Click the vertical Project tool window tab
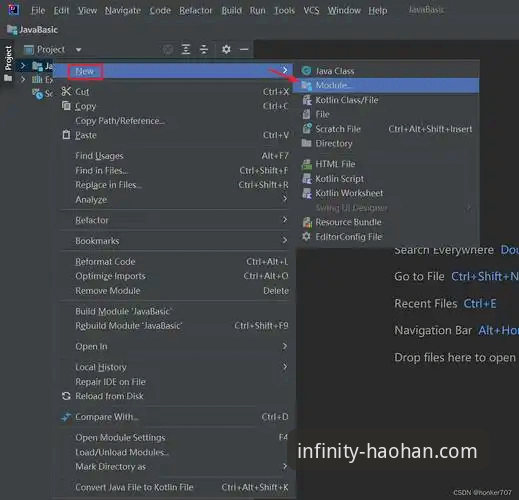Image resolution: width=519 pixels, height=500 pixels. pyautogui.click(x=8, y=58)
